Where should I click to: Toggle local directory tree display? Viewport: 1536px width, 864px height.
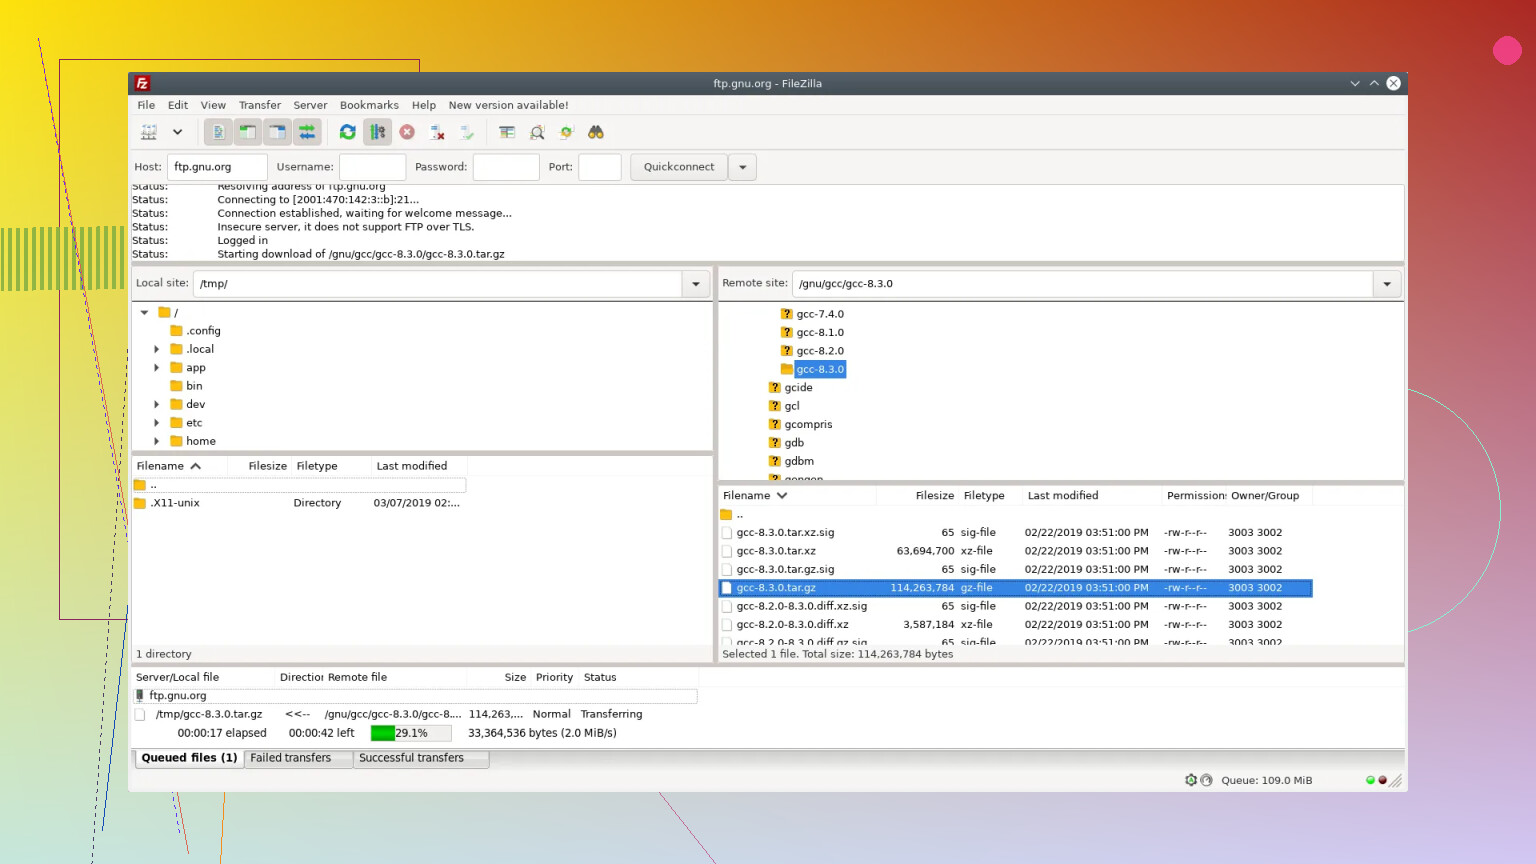pos(247,132)
